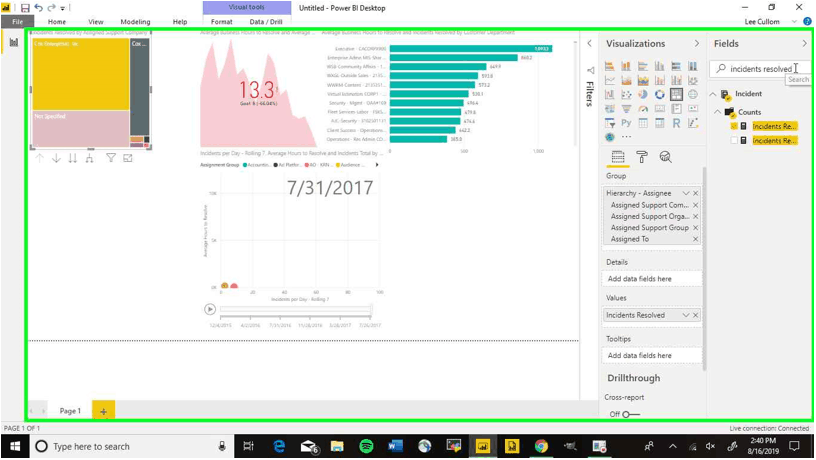Choose the Table visualization icon

coord(643,123)
